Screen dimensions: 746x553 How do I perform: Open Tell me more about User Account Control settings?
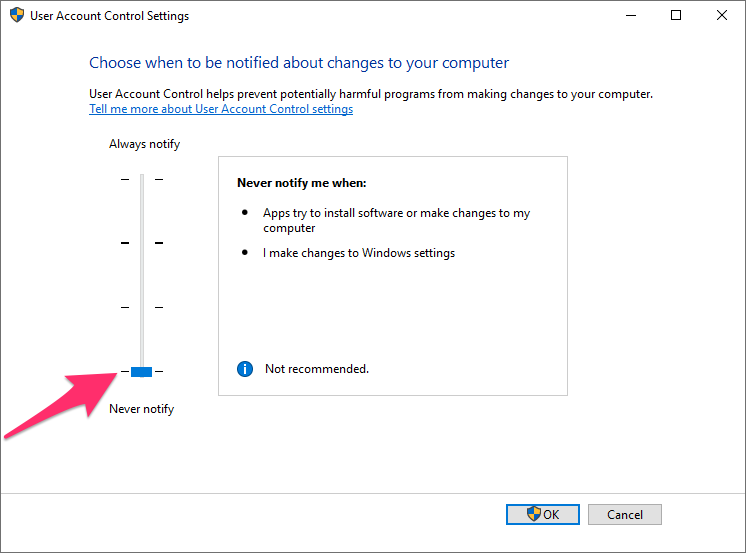point(221,109)
